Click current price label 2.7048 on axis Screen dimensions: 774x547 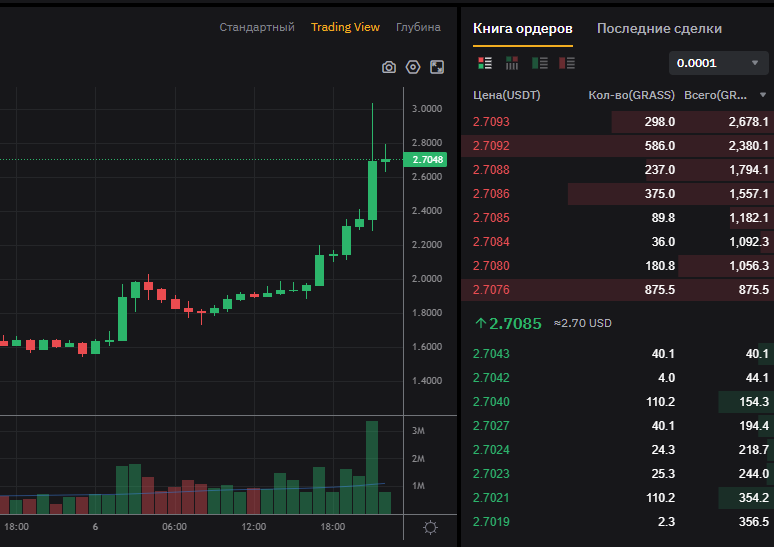425,159
